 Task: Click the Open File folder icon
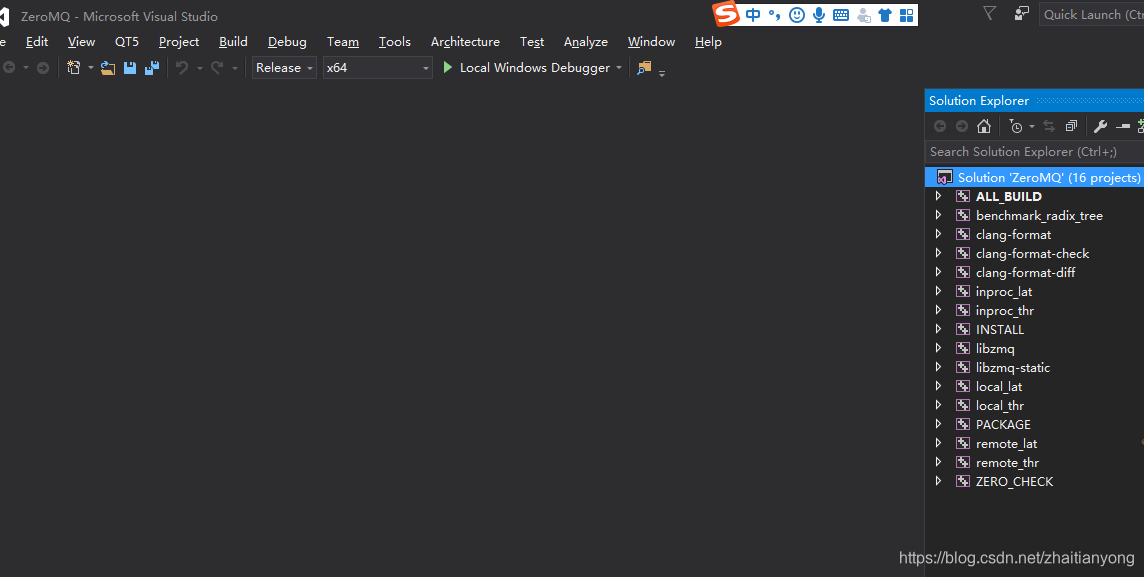pyautogui.click(x=108, y=68)
